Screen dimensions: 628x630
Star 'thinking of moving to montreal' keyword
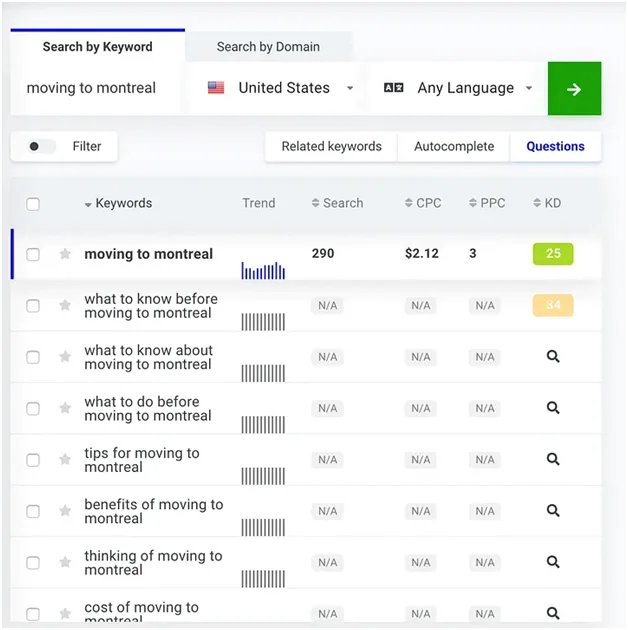(x=65, y=562)
